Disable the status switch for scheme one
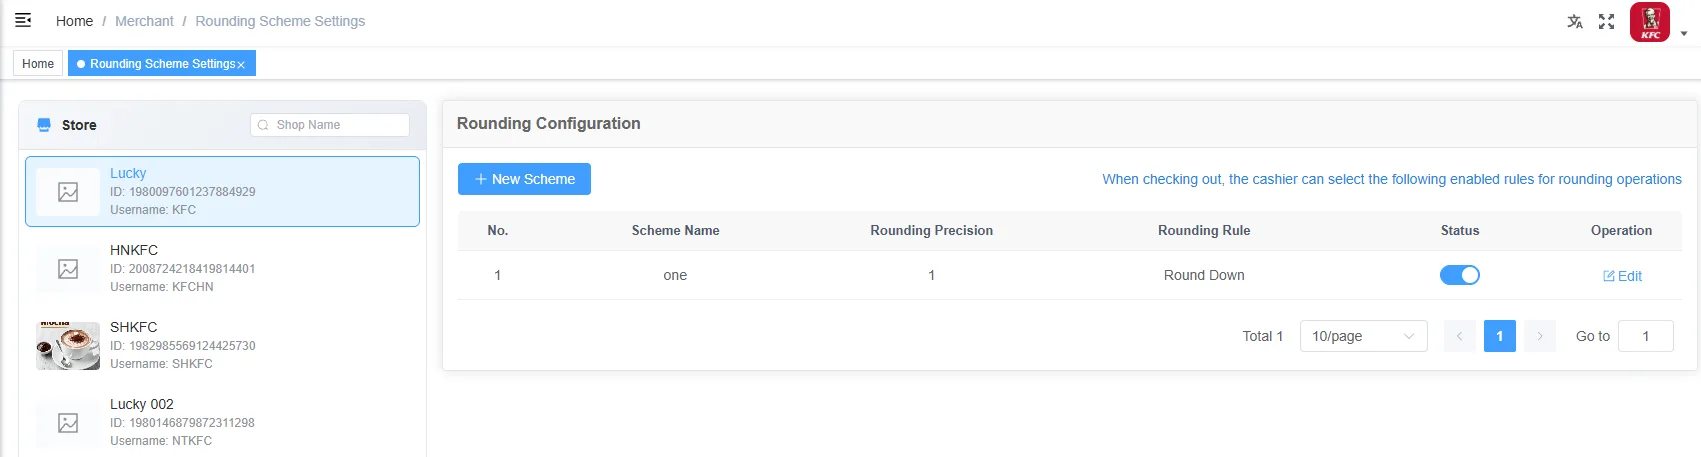 pos(1460,275)
